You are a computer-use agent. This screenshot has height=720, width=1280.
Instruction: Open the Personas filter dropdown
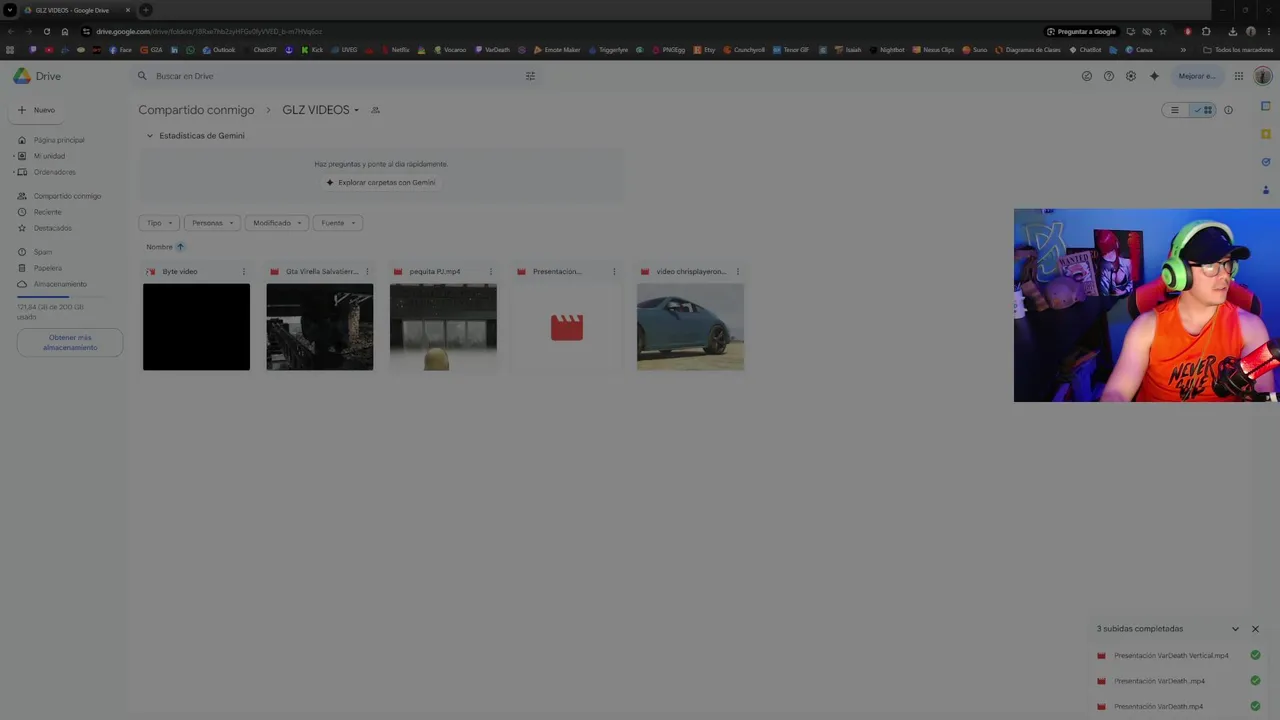pos(212,223)
